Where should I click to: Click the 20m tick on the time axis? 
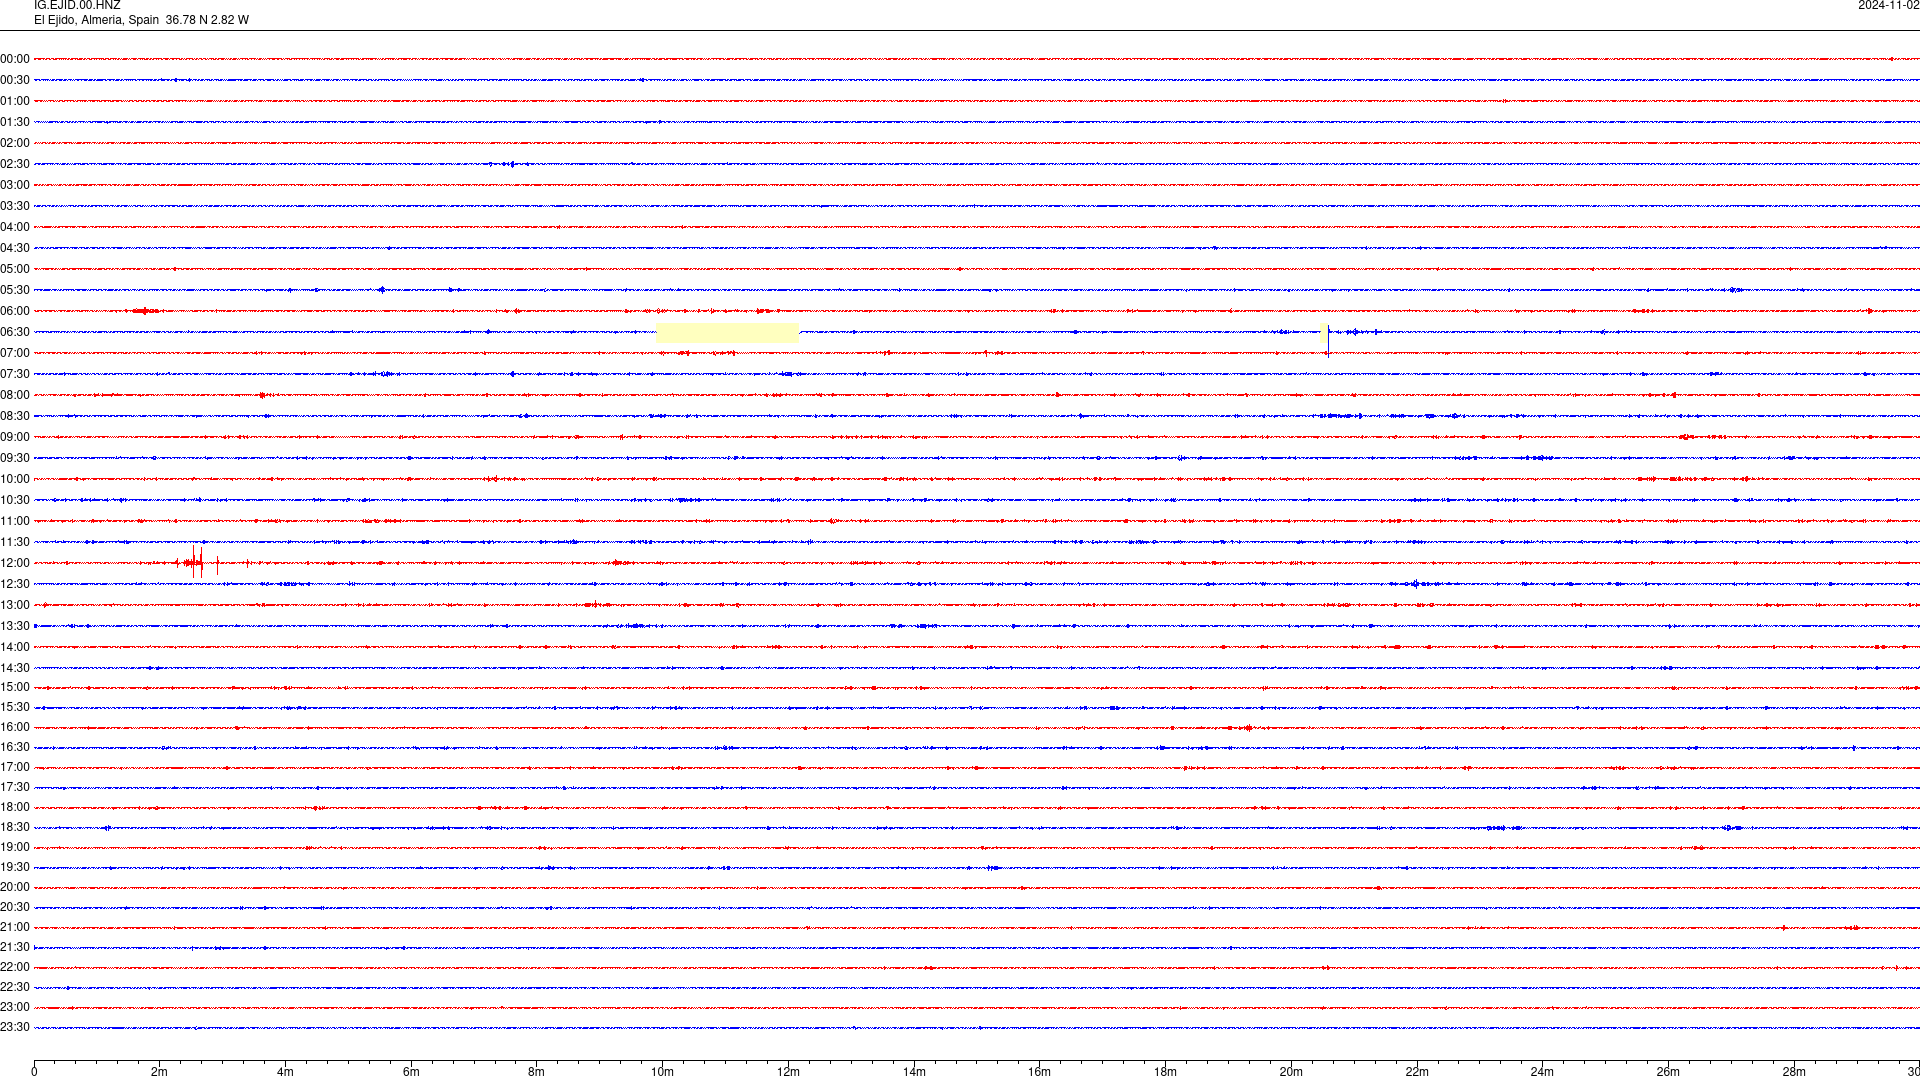click(x=1291, y=1071)
